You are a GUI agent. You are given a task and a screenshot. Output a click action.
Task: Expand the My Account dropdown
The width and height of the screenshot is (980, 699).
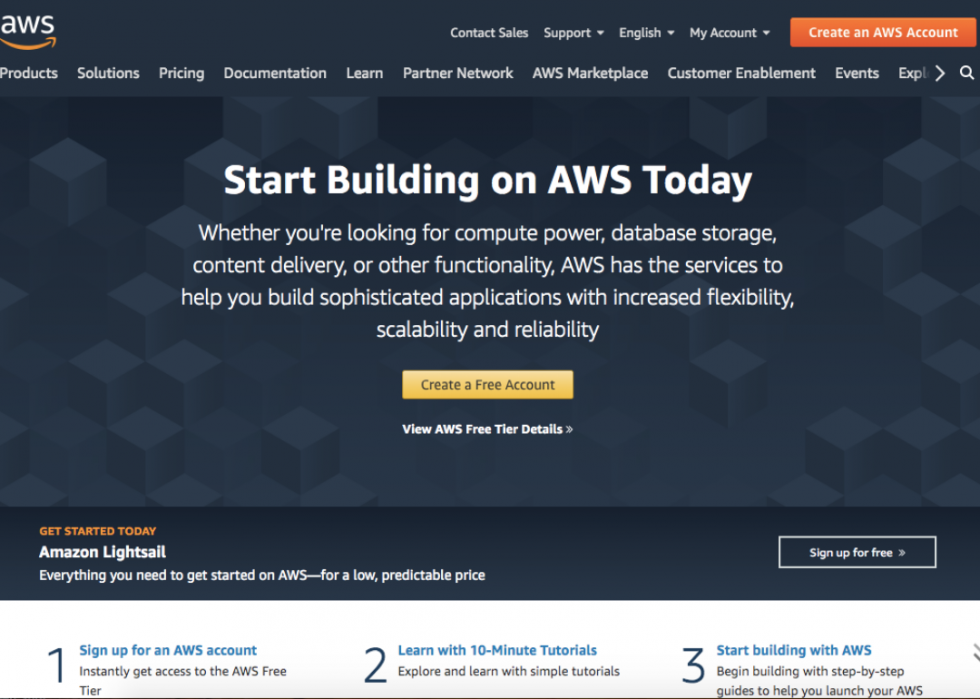click(729, 33)
